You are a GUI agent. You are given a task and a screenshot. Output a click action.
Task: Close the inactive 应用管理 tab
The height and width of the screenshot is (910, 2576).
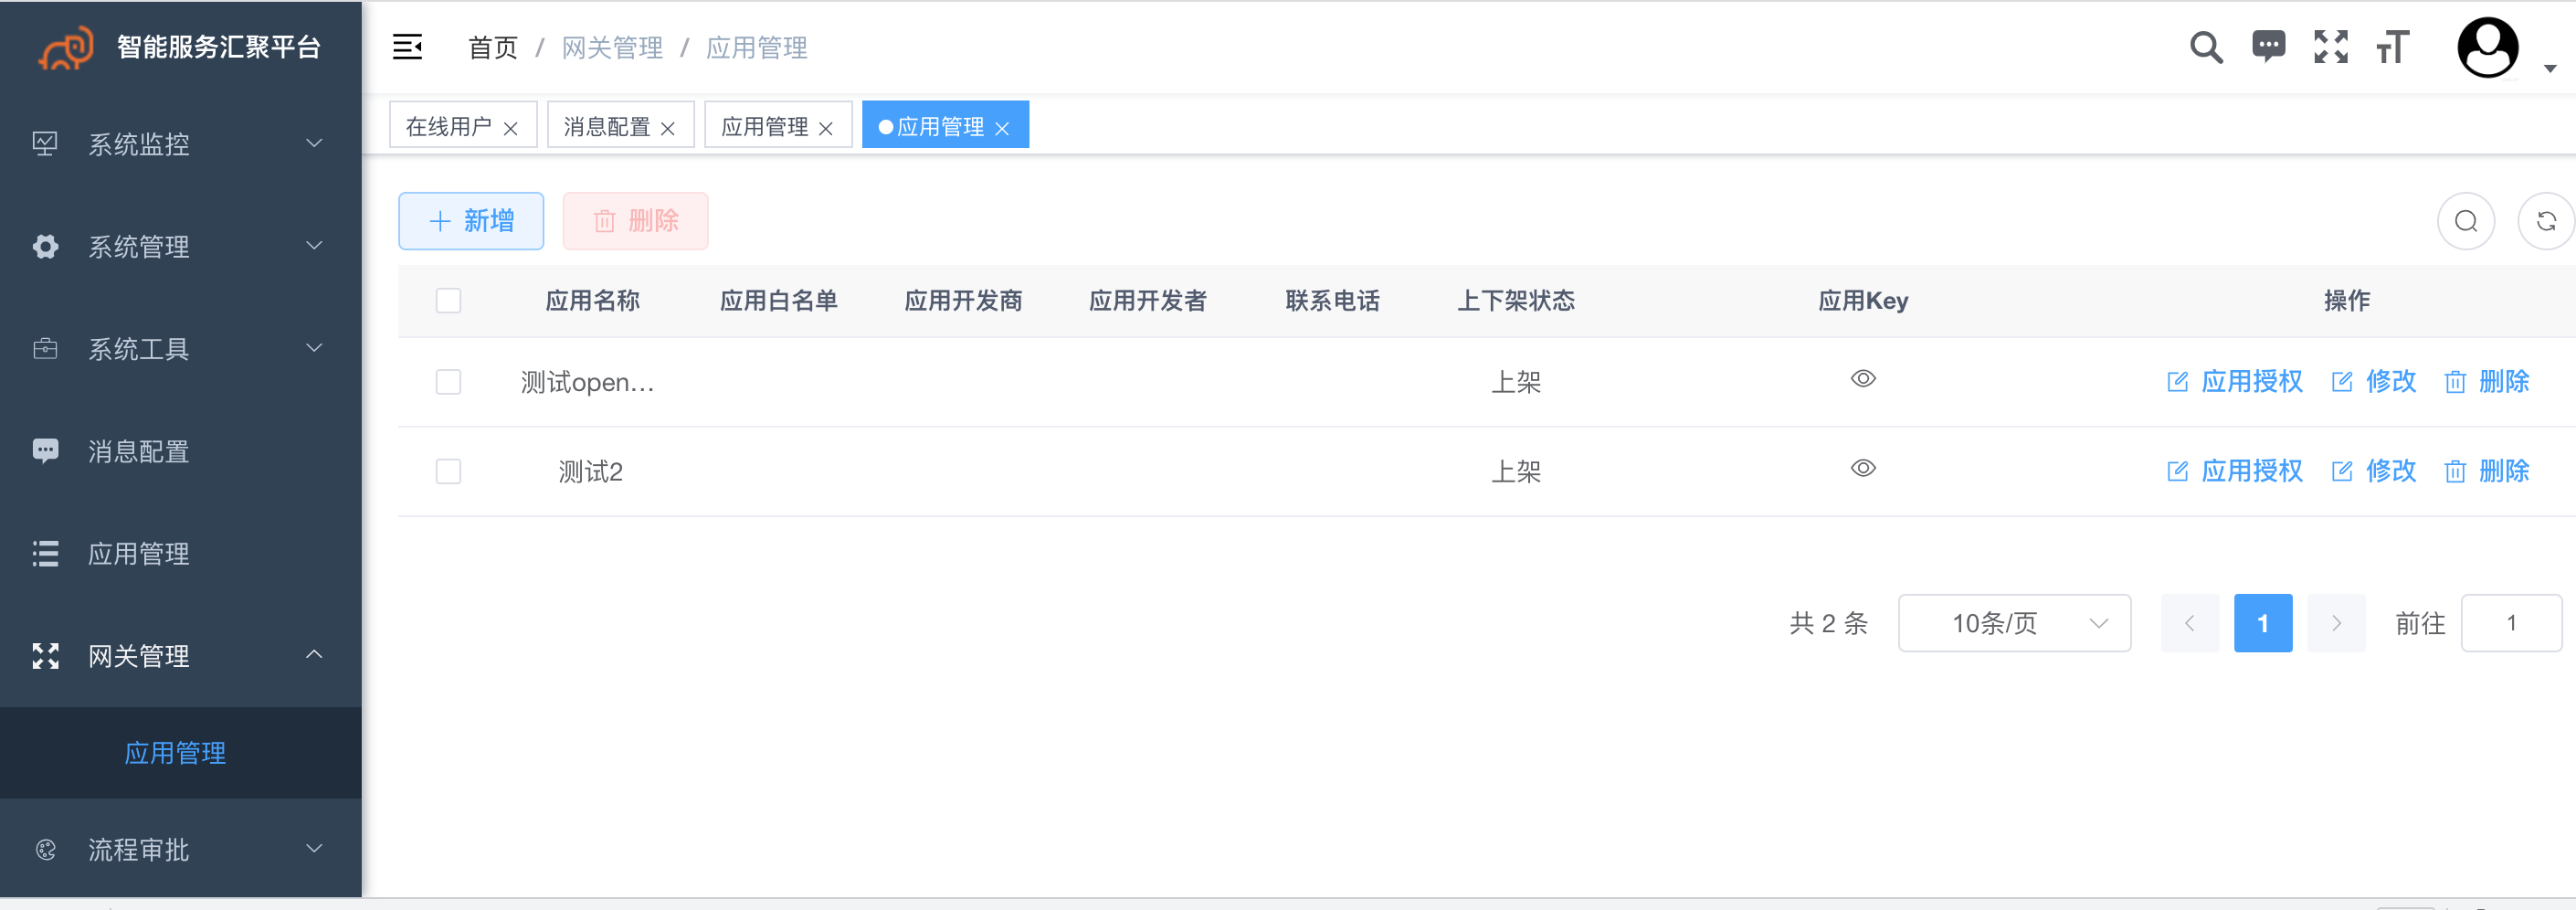tap(826, 128)
